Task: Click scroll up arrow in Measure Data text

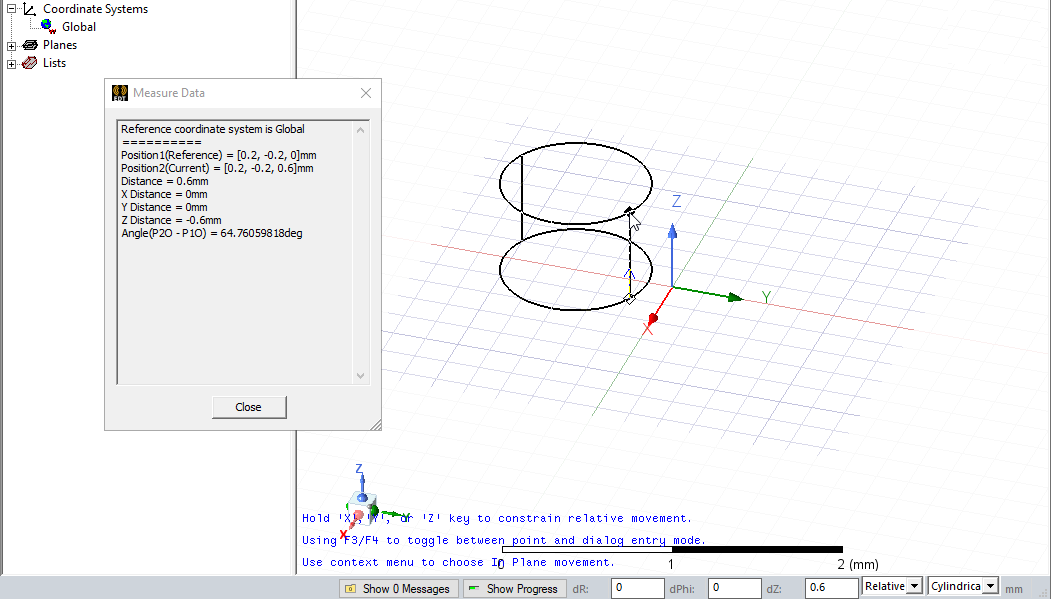Action: [x=361, y=130]
